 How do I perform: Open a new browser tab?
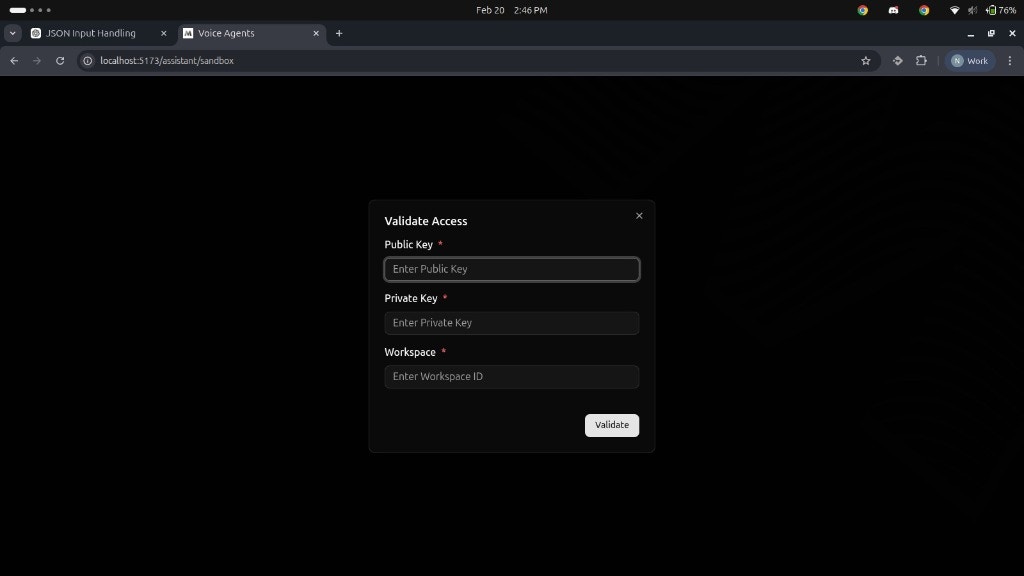(339, 33)
